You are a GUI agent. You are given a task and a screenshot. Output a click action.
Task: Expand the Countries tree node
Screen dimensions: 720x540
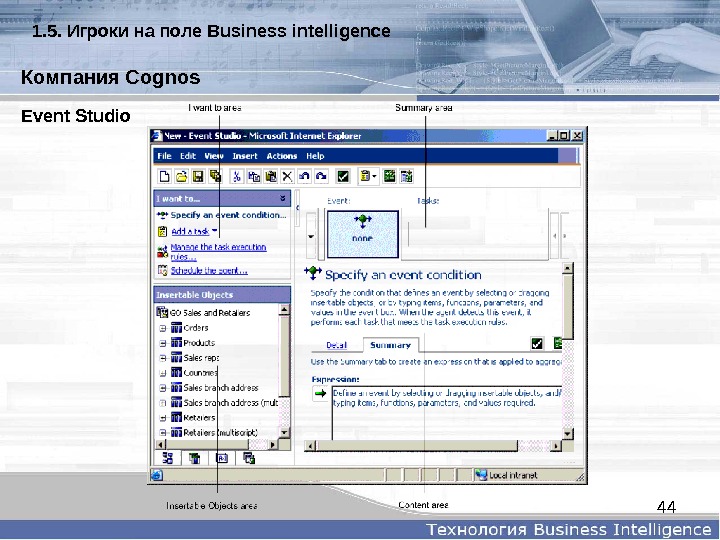[163, 373]
